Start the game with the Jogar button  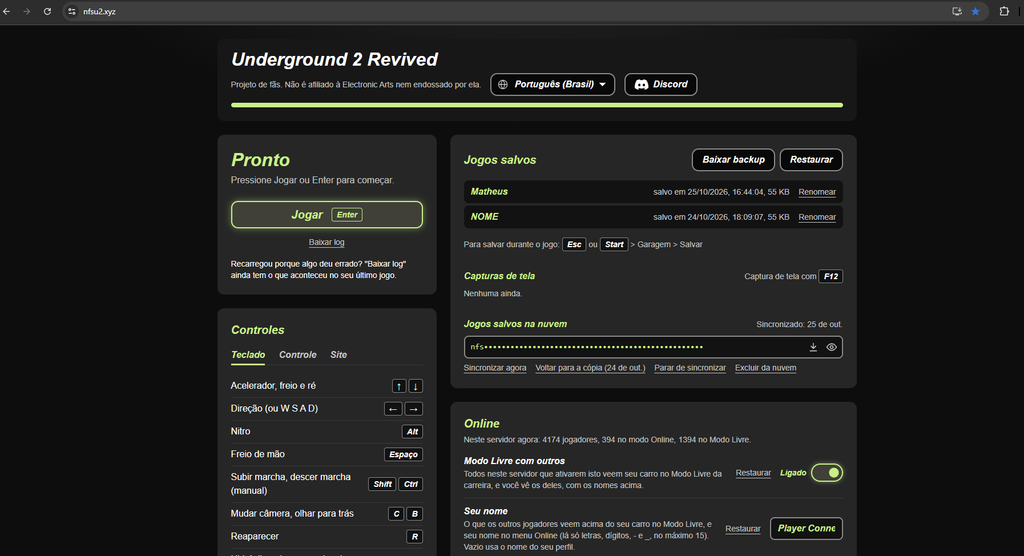point(327,214)
